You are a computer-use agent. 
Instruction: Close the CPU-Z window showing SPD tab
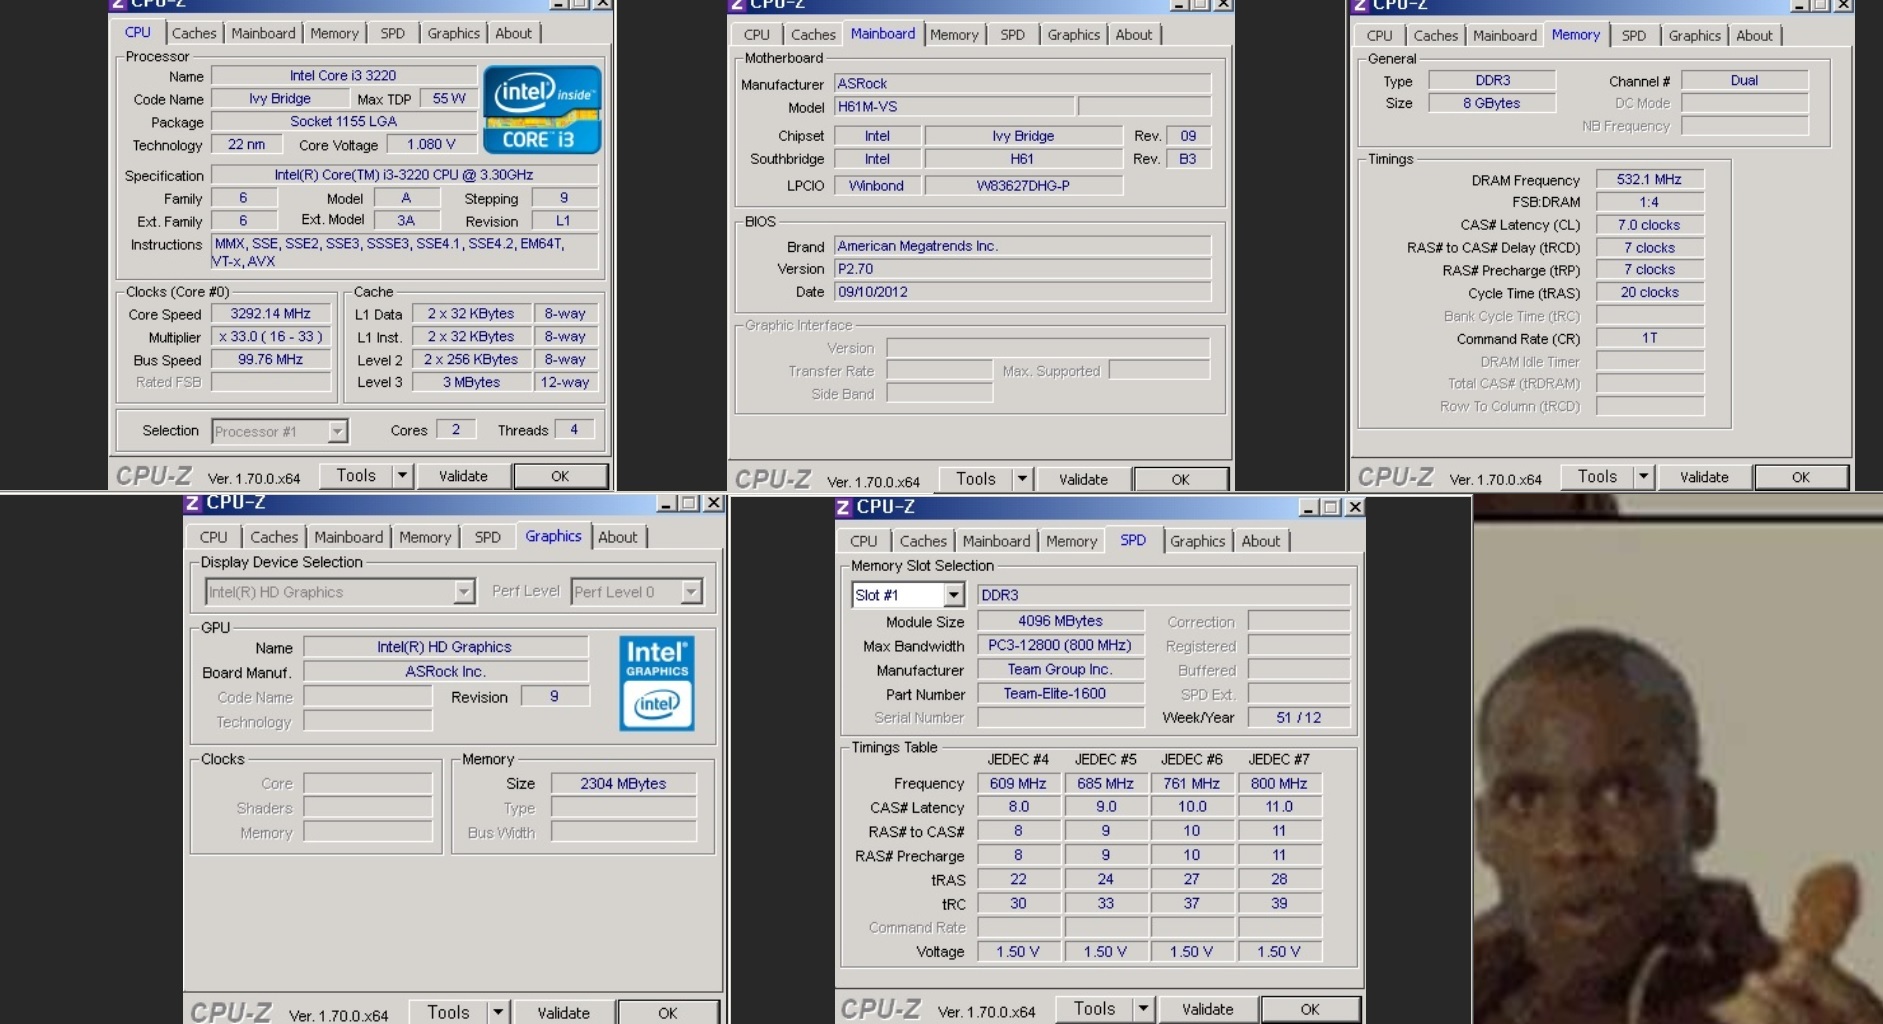[x=1354, y=507]
